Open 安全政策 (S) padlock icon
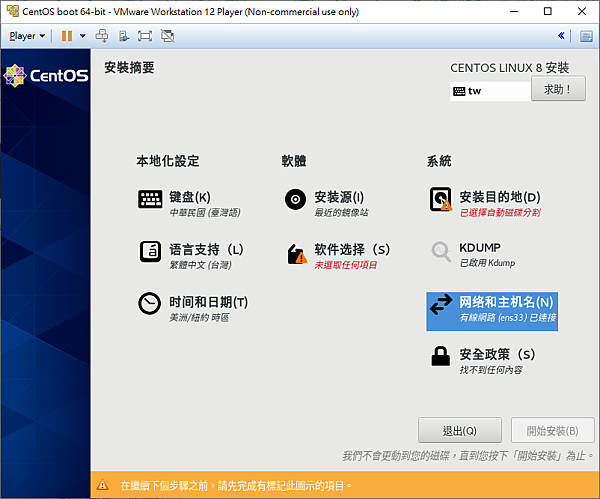Screen dimensions: 600x499 440,356
